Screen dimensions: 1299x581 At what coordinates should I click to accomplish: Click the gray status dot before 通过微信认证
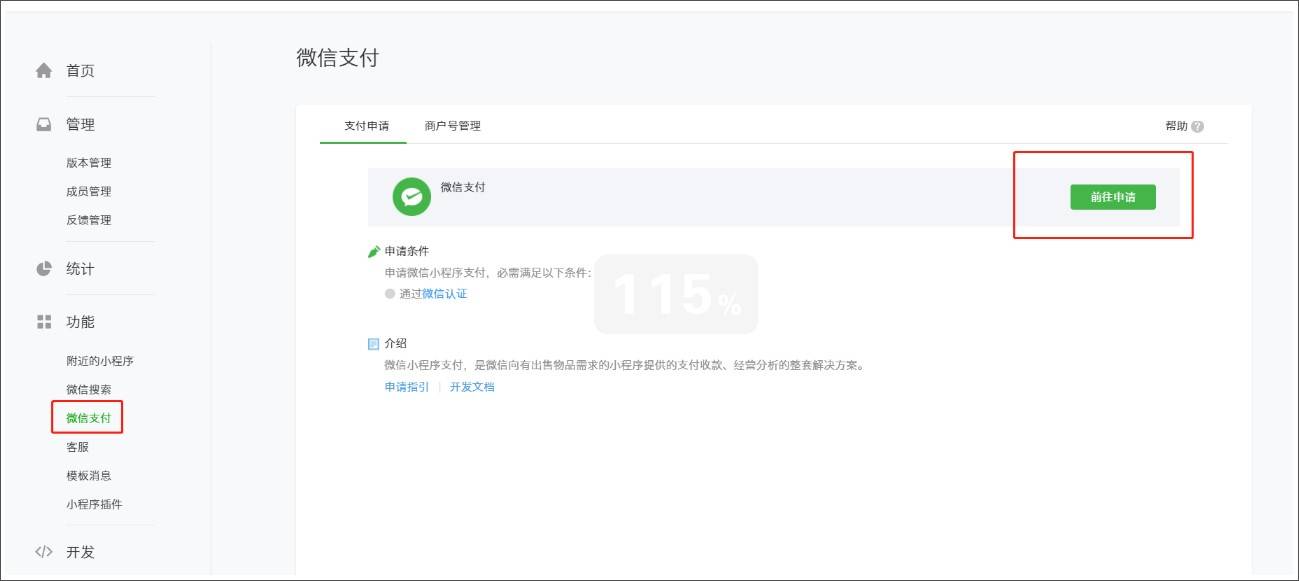click(x=390, y=294)
